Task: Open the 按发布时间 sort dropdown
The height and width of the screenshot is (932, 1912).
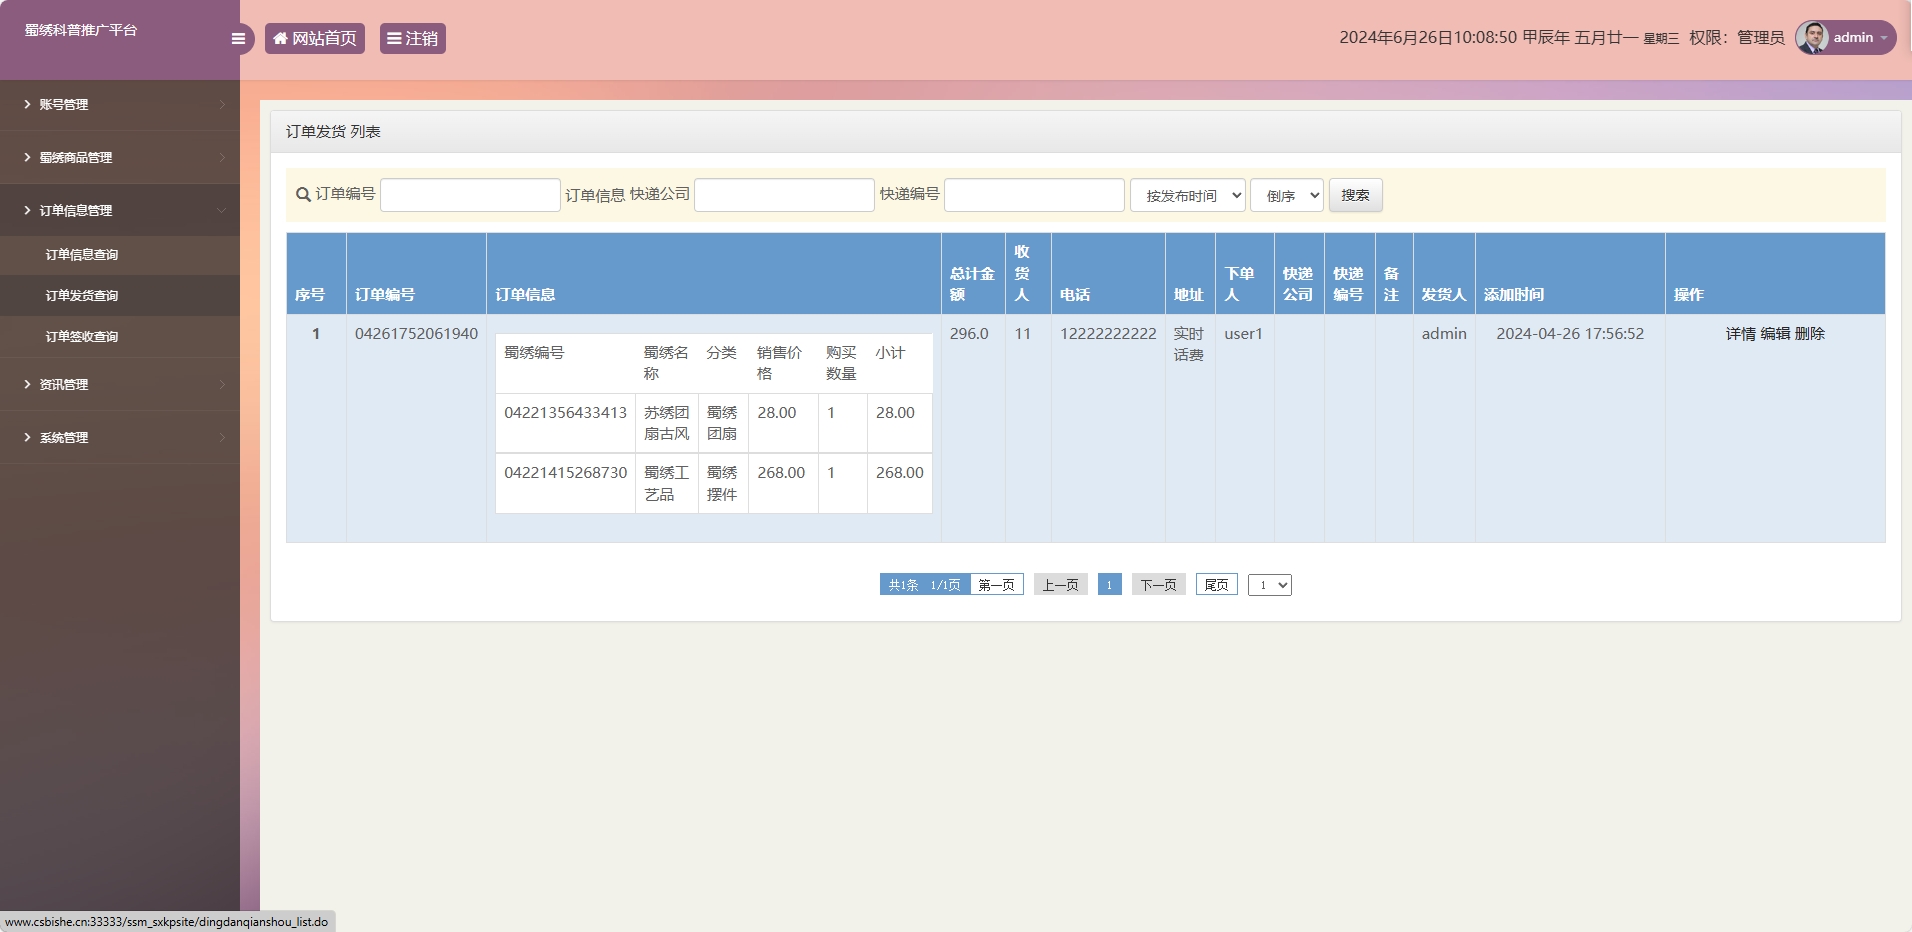Action: click(x=1187, y=196)
